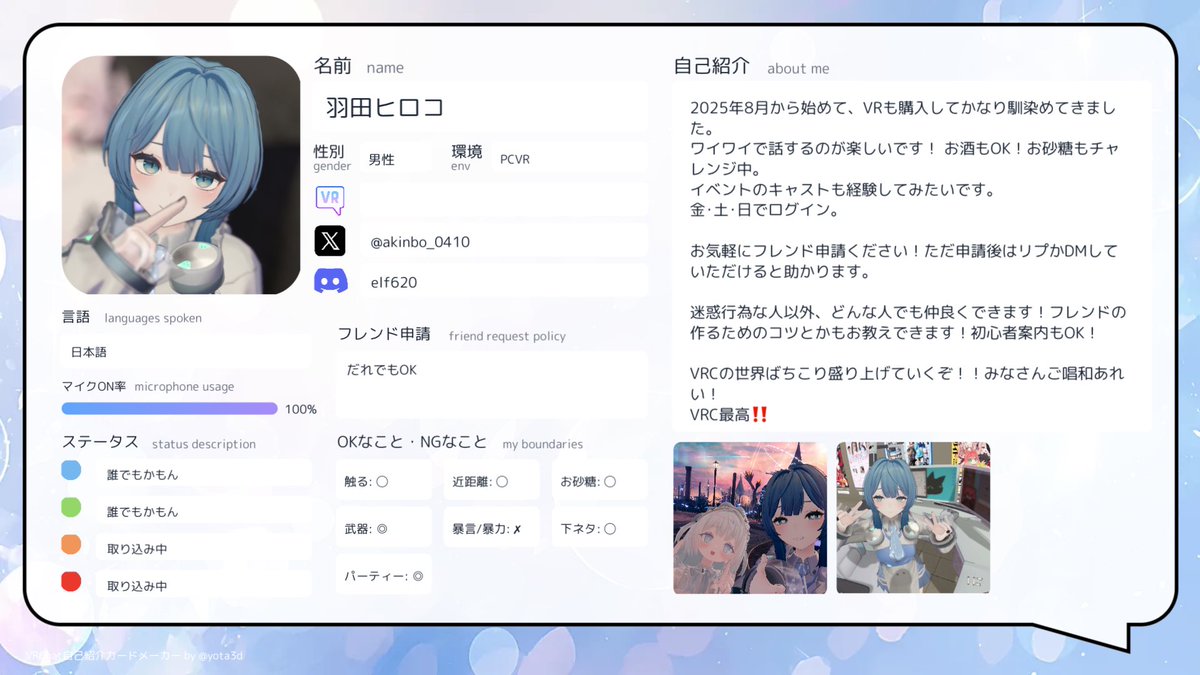Click the ステータス status description heading
The height and width of the screenshot is (675, 1200).
pyautogui.click(x=158, y=442)
